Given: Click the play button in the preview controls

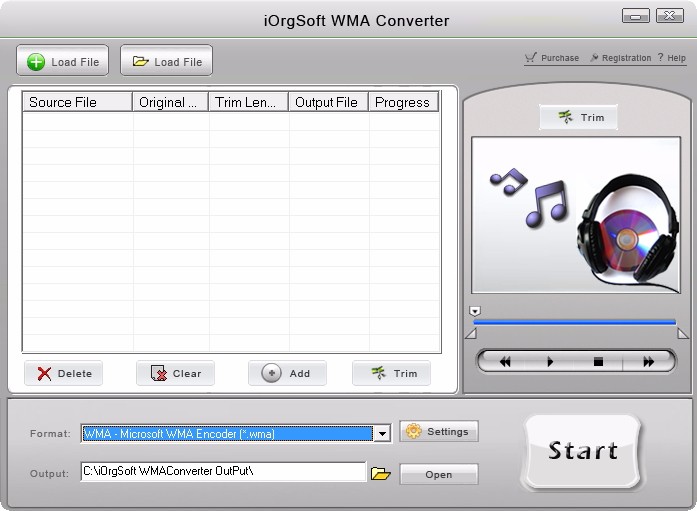Looking at the screenshot, I should tap(550, 362).
